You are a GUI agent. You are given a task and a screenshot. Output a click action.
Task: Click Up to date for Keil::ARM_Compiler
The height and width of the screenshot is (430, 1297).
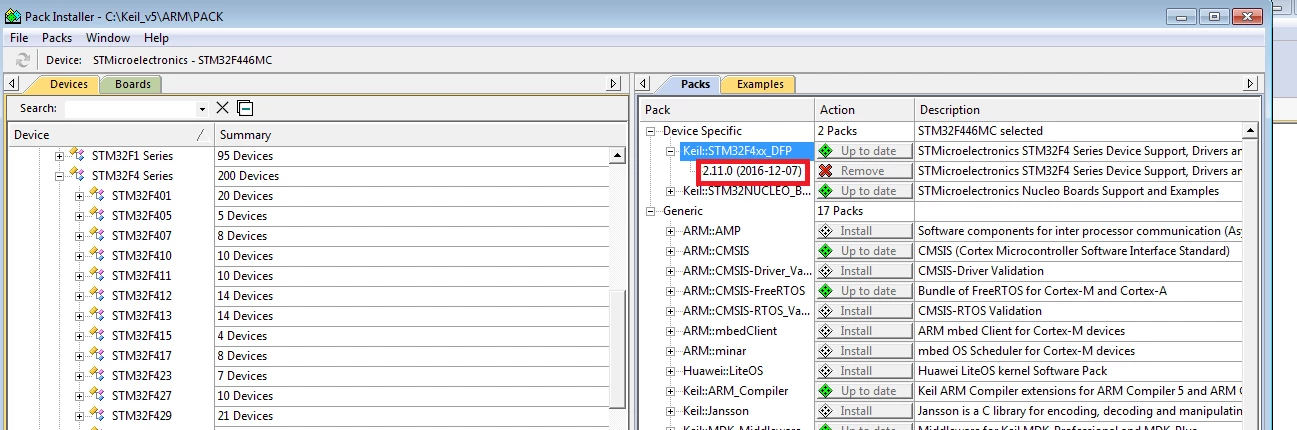pyautogui.click(x=864, y=391)
